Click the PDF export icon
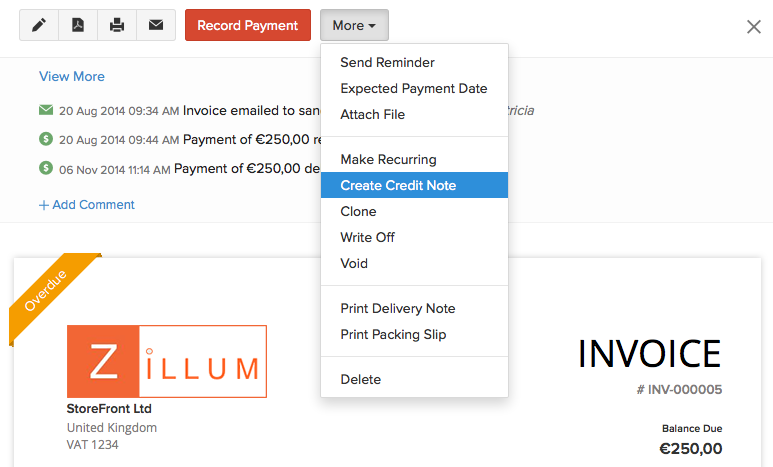Screen dimensions: 773x467 coord(78,25)
